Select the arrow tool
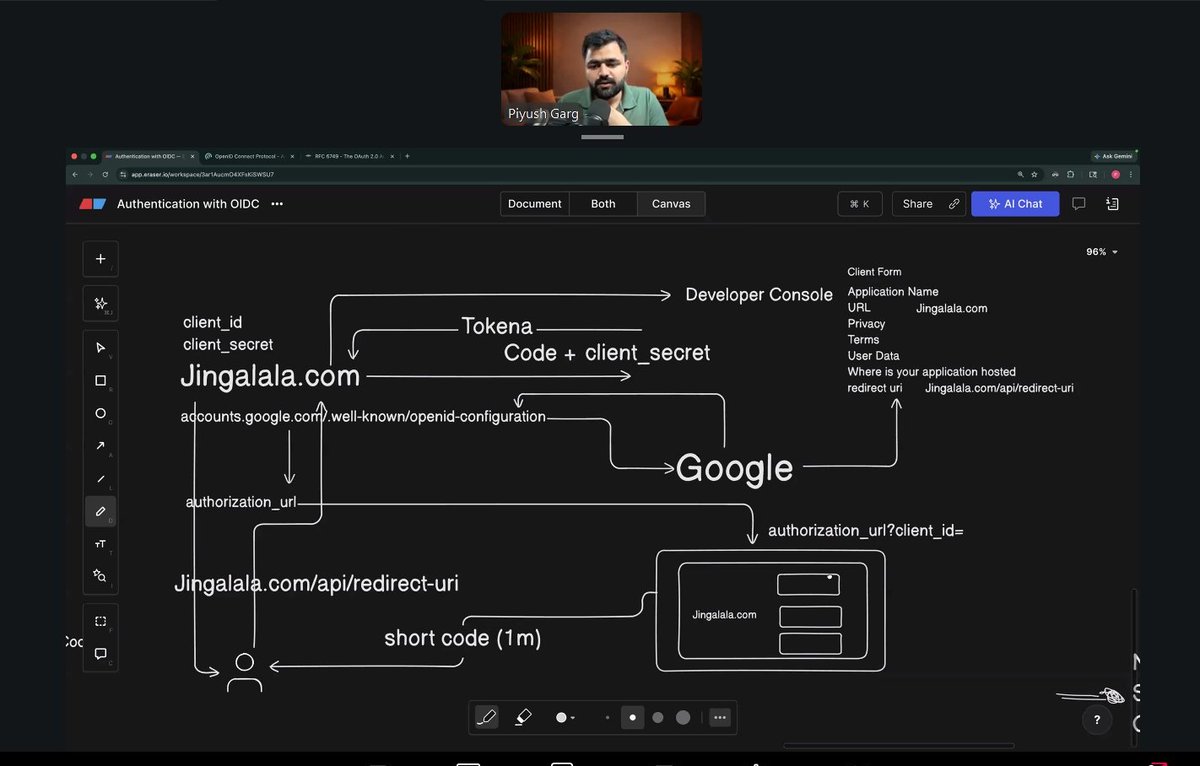This screenshot has width=1200, height=766. point(100,446)
